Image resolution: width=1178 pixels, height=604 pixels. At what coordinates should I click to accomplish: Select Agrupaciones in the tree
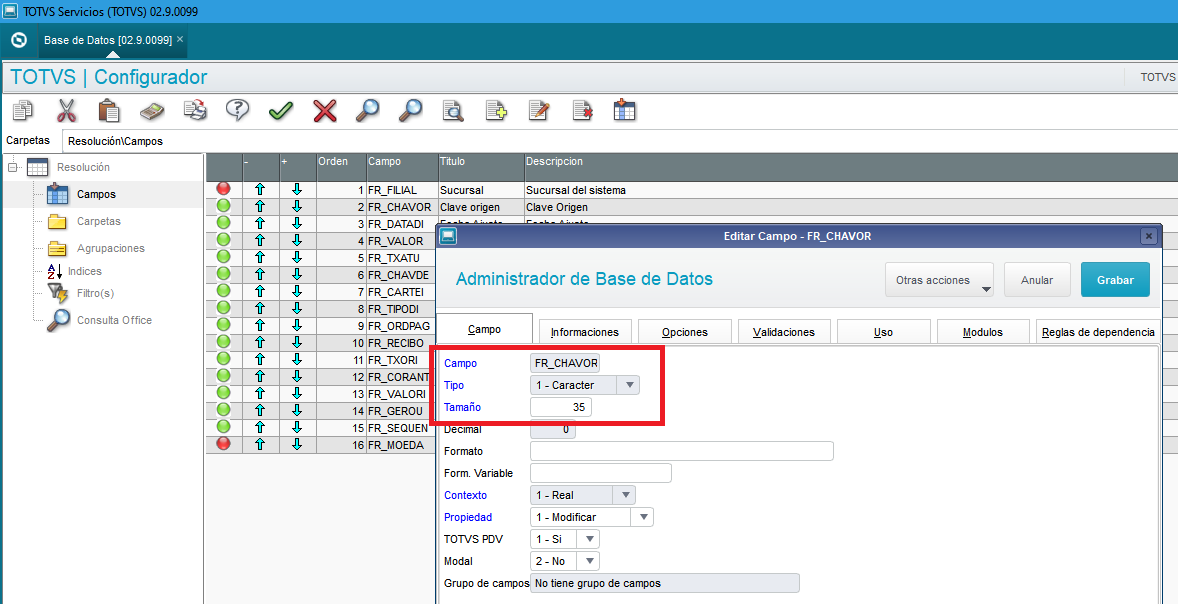click(x=110, y=248)
